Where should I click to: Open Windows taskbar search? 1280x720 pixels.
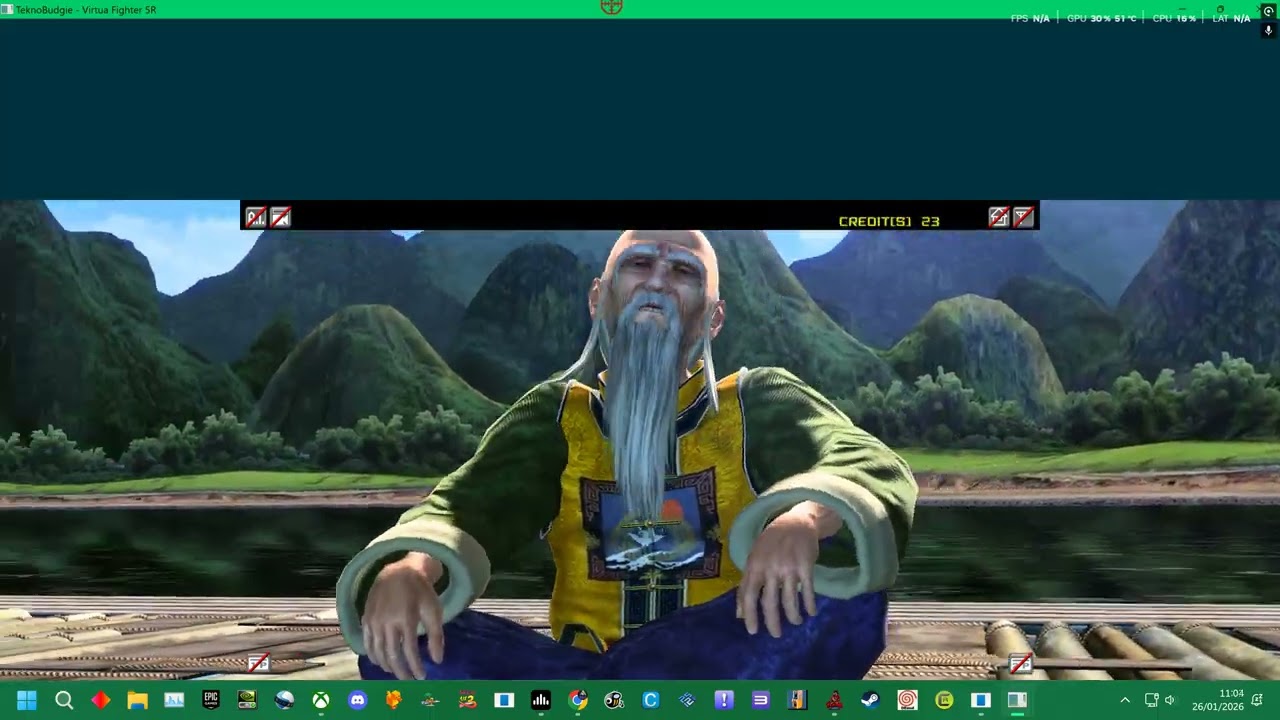click(64, 700)
